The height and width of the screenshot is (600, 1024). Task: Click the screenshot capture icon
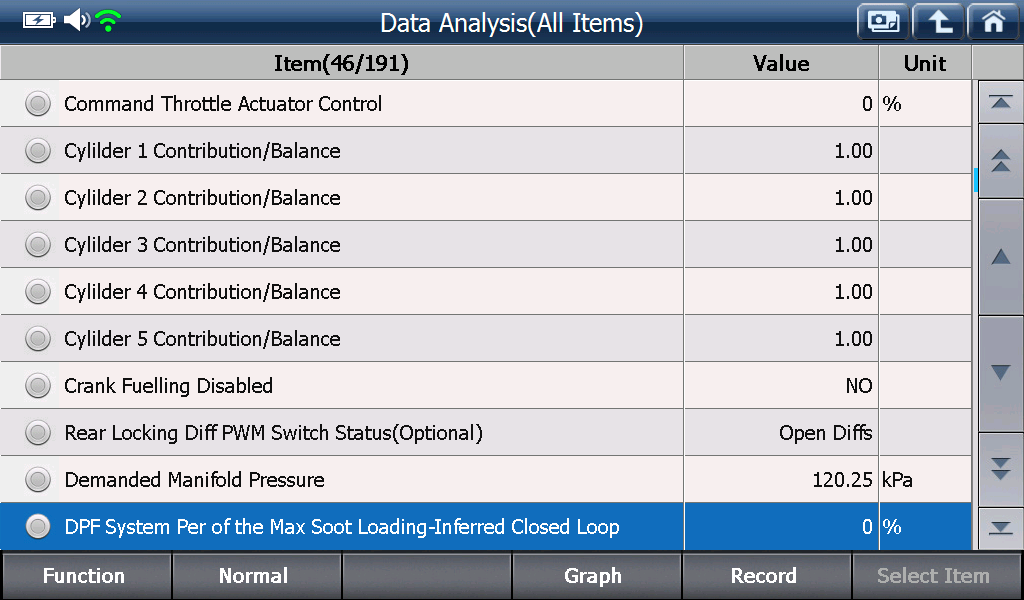[883, 22]
